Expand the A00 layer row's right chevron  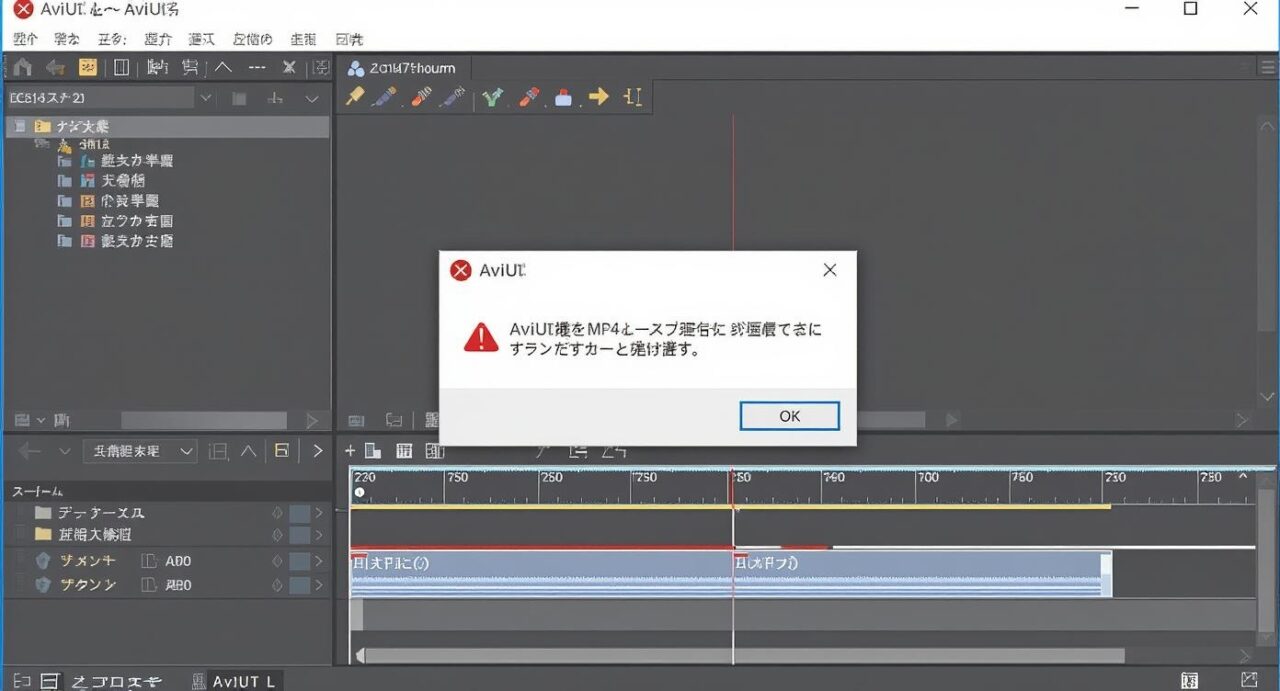click(x=320, y=561)
